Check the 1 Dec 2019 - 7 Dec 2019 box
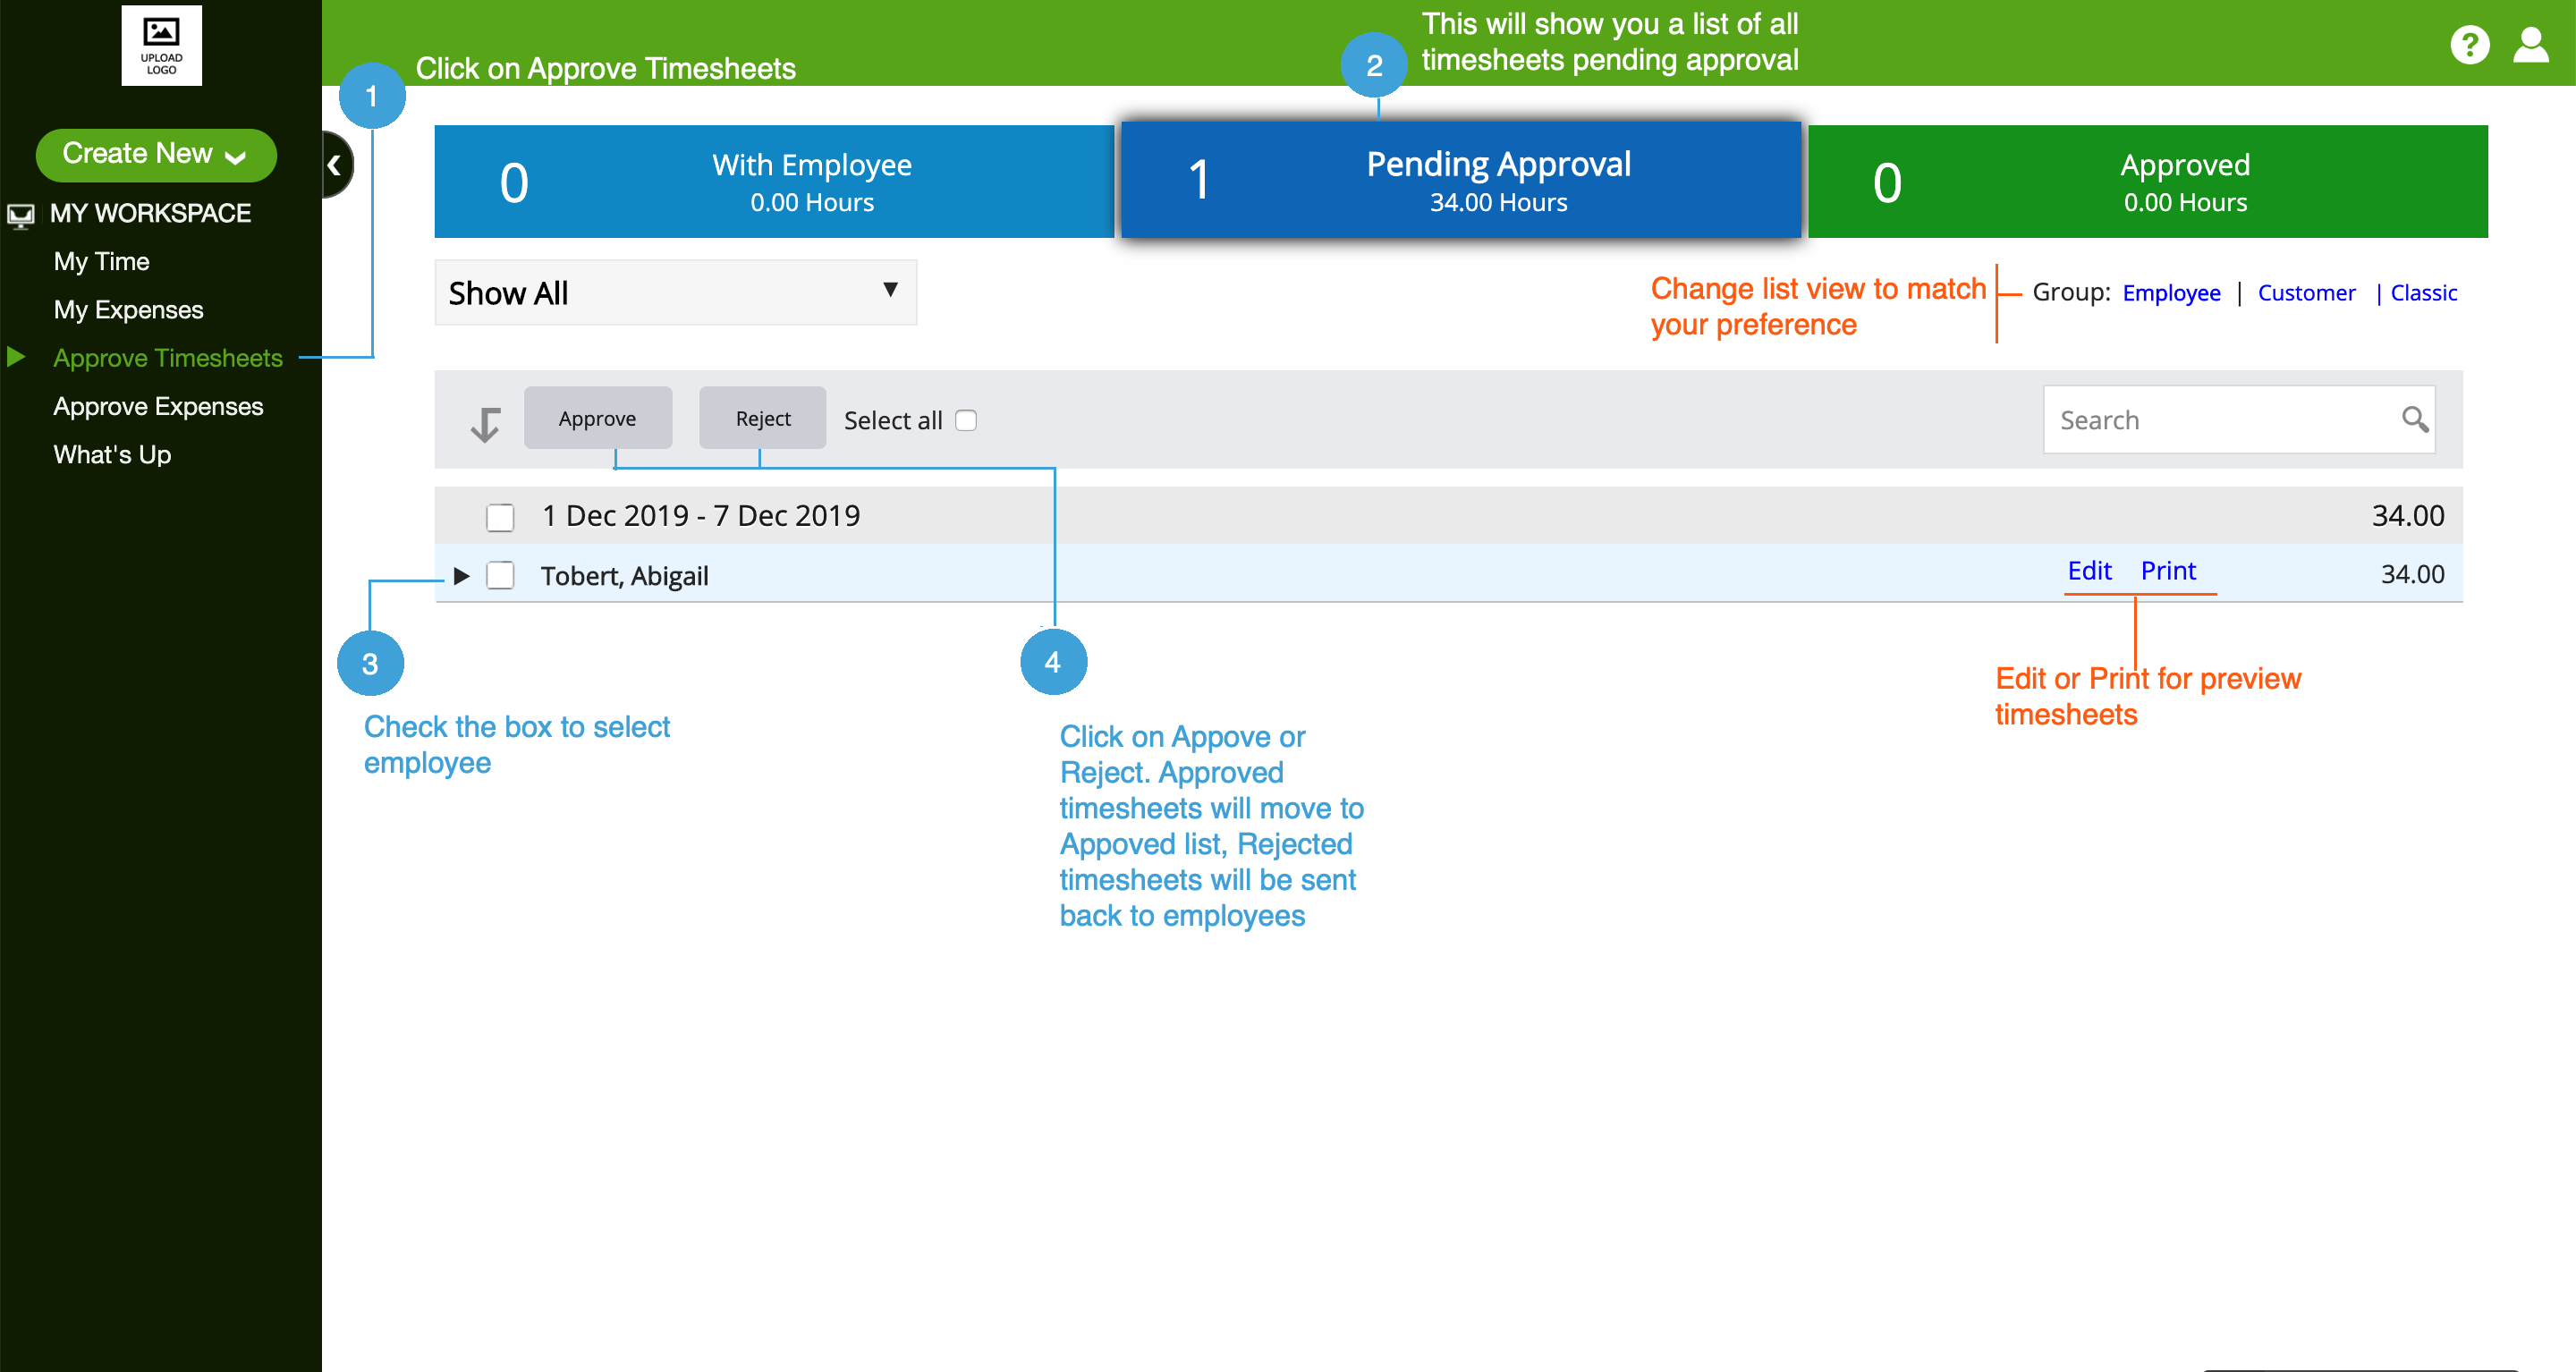This screenshot has width=2576, height=1372. click(x=500, y=517)
